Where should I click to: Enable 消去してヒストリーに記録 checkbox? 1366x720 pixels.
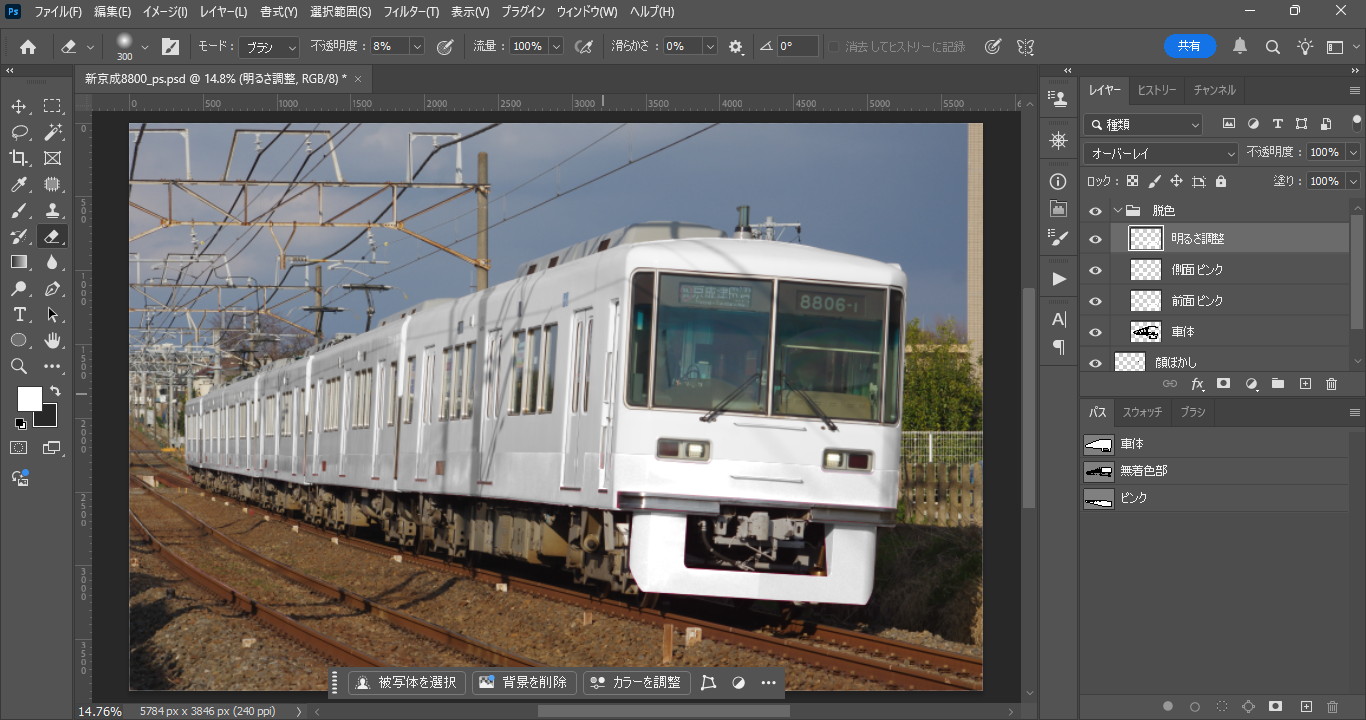point(835,47)
